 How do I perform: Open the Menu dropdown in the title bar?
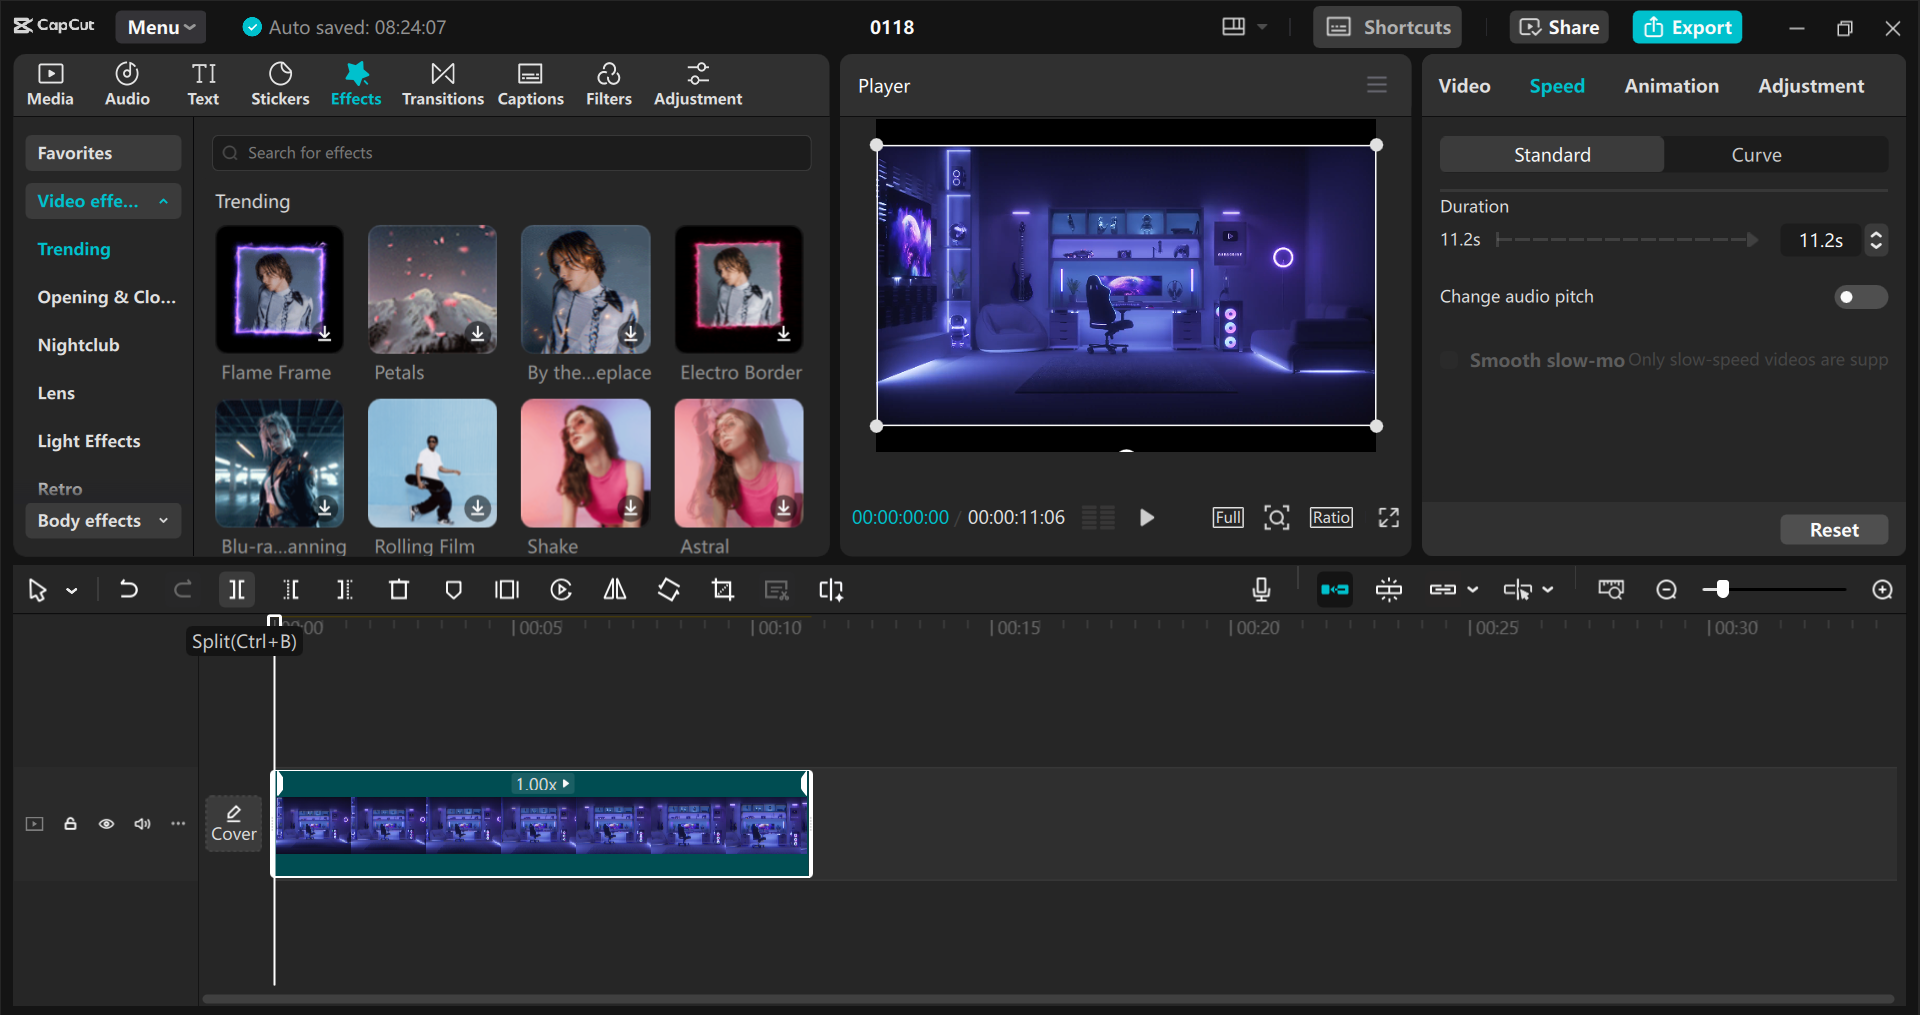tap(160, 27)
